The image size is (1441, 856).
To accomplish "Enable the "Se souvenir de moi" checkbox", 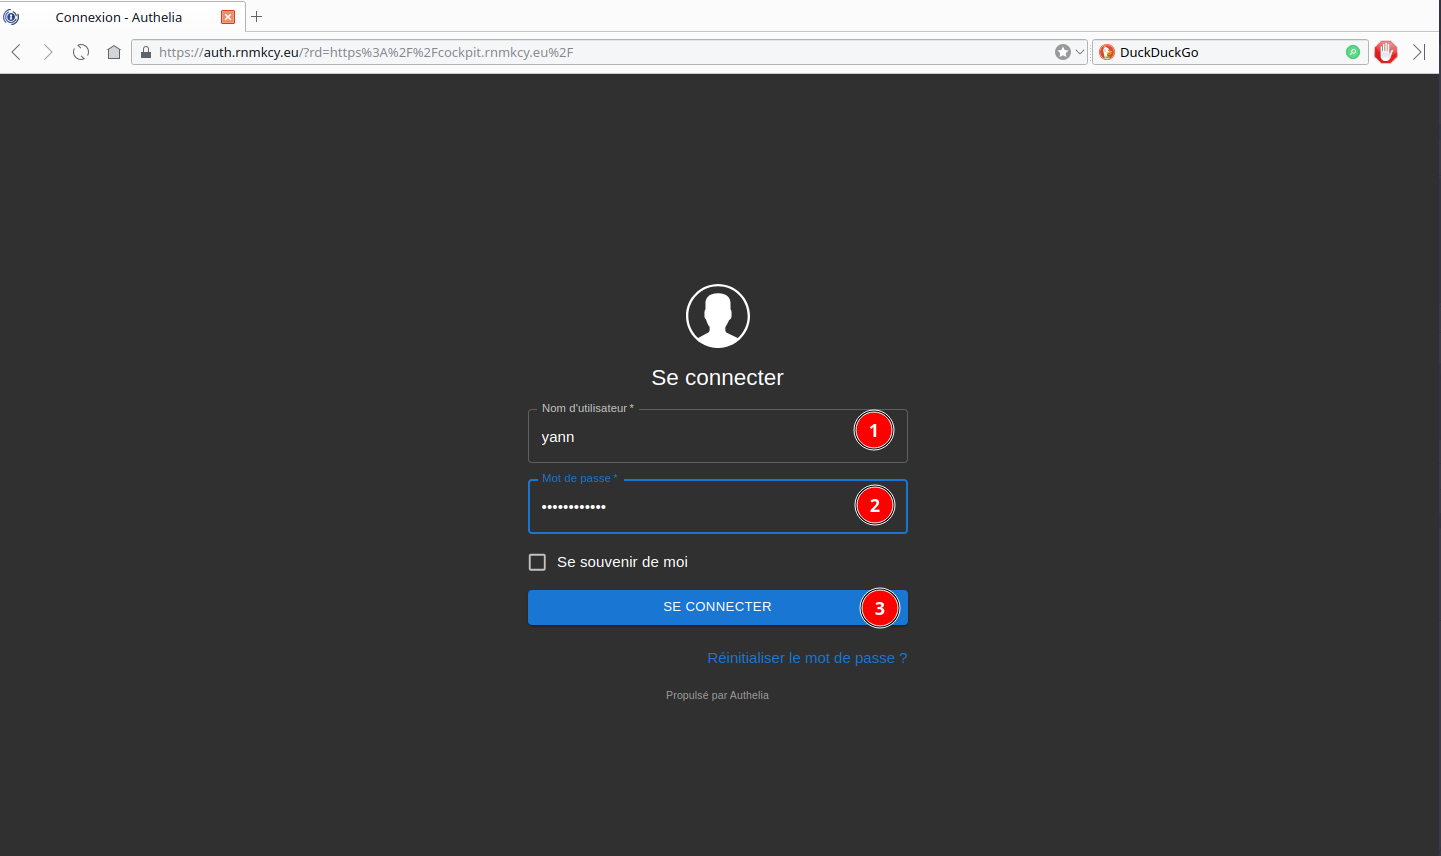I will 537,562.
